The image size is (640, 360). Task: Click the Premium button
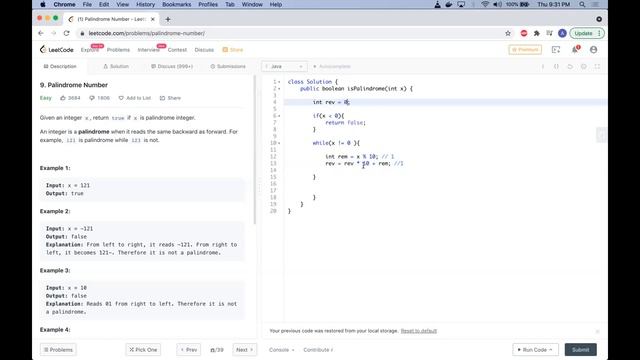525,50
